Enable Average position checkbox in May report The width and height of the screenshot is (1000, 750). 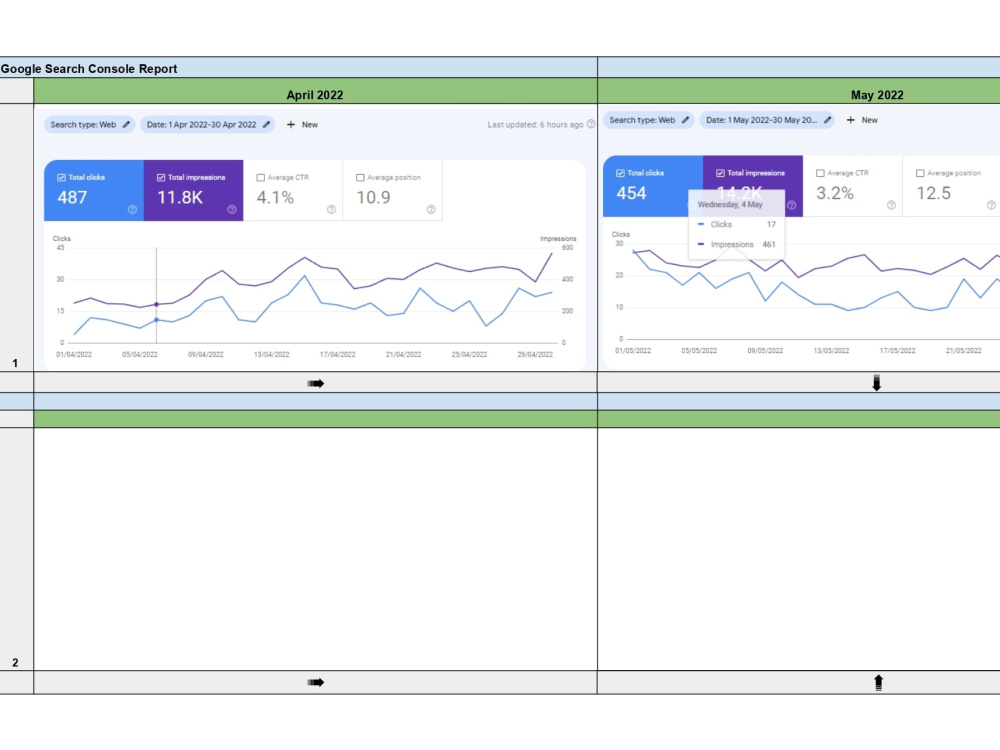pos(920,173)
